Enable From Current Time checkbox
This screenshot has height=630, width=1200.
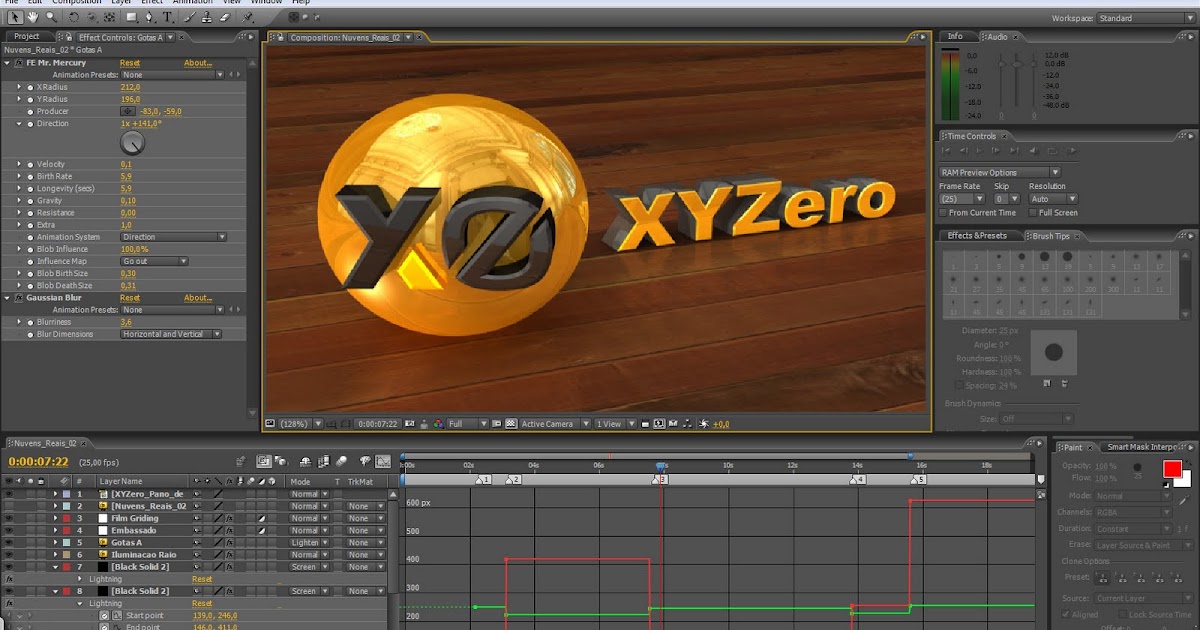[943, 212]
